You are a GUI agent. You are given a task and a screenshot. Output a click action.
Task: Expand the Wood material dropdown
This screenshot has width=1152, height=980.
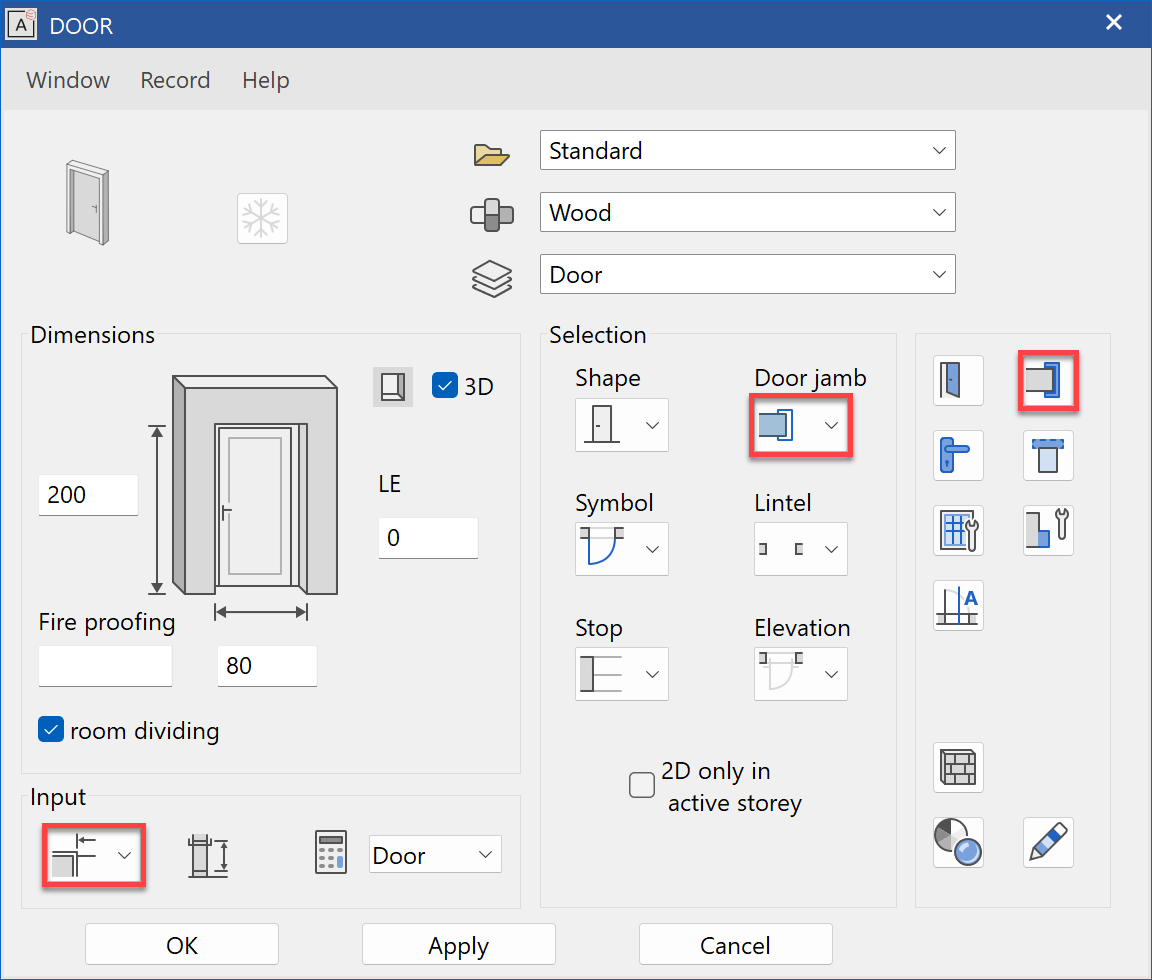(x=747, y=213)
